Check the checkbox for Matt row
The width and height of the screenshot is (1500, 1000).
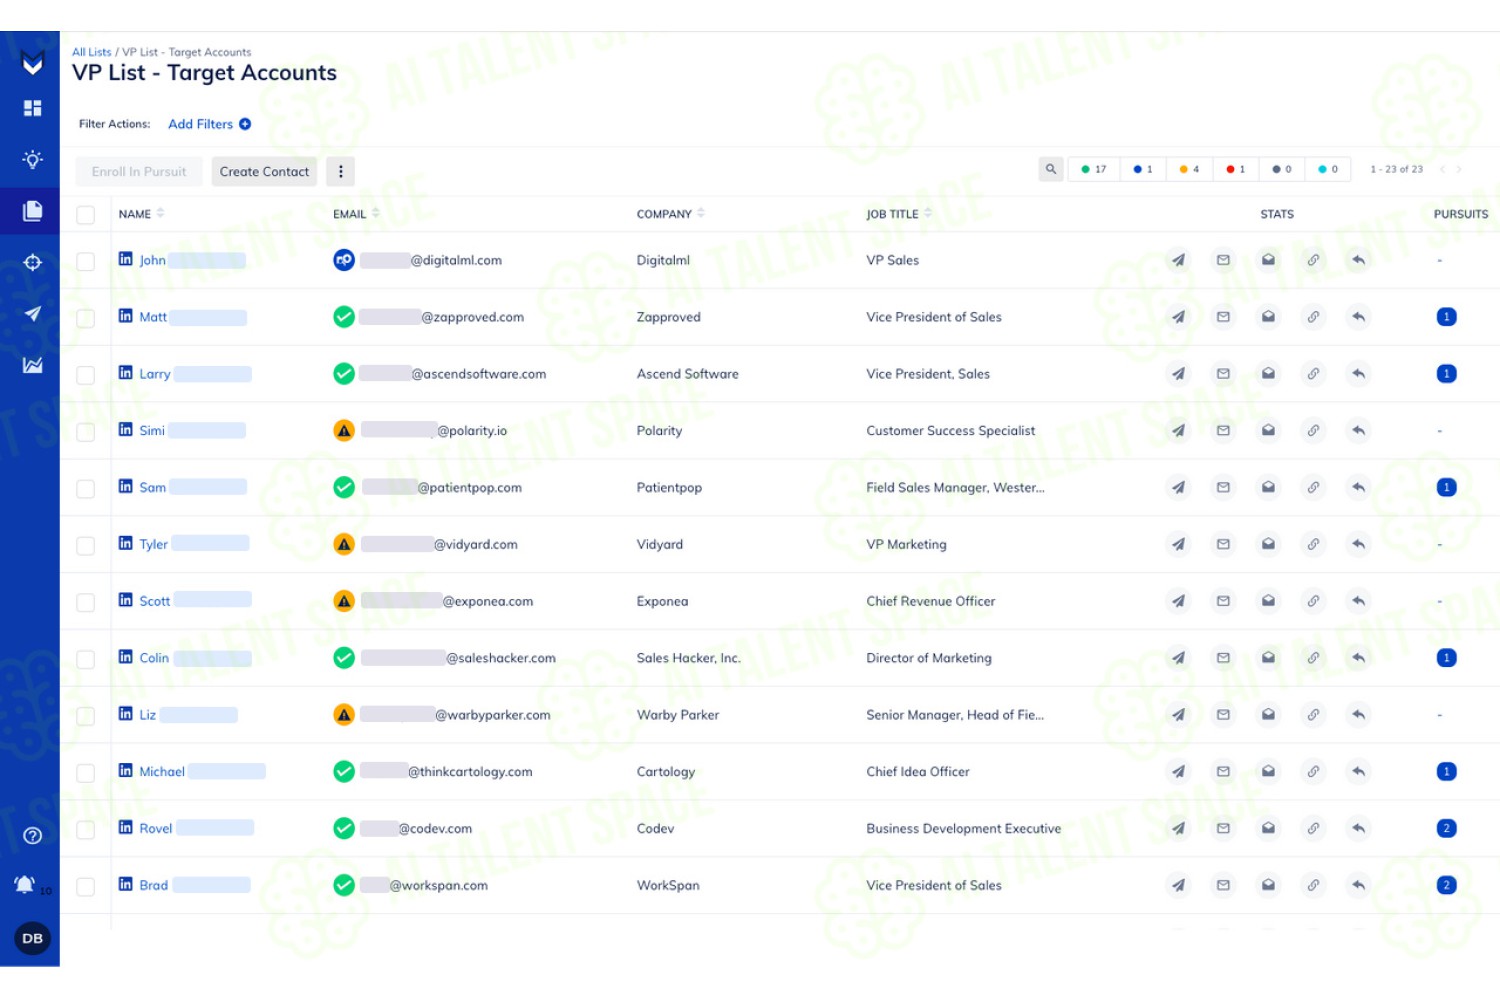pos(86,318)
